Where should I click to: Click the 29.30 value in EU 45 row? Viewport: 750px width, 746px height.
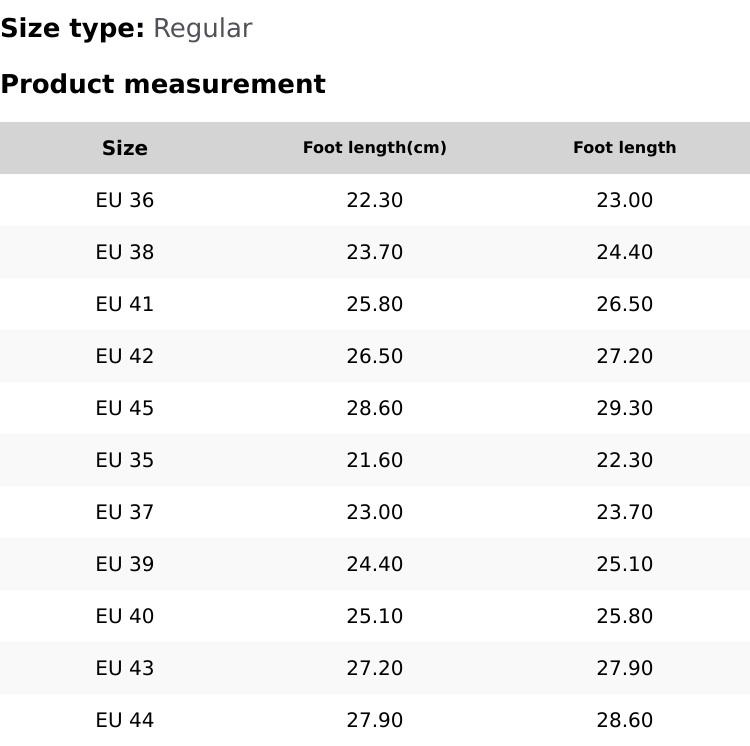tap(625, 408)
